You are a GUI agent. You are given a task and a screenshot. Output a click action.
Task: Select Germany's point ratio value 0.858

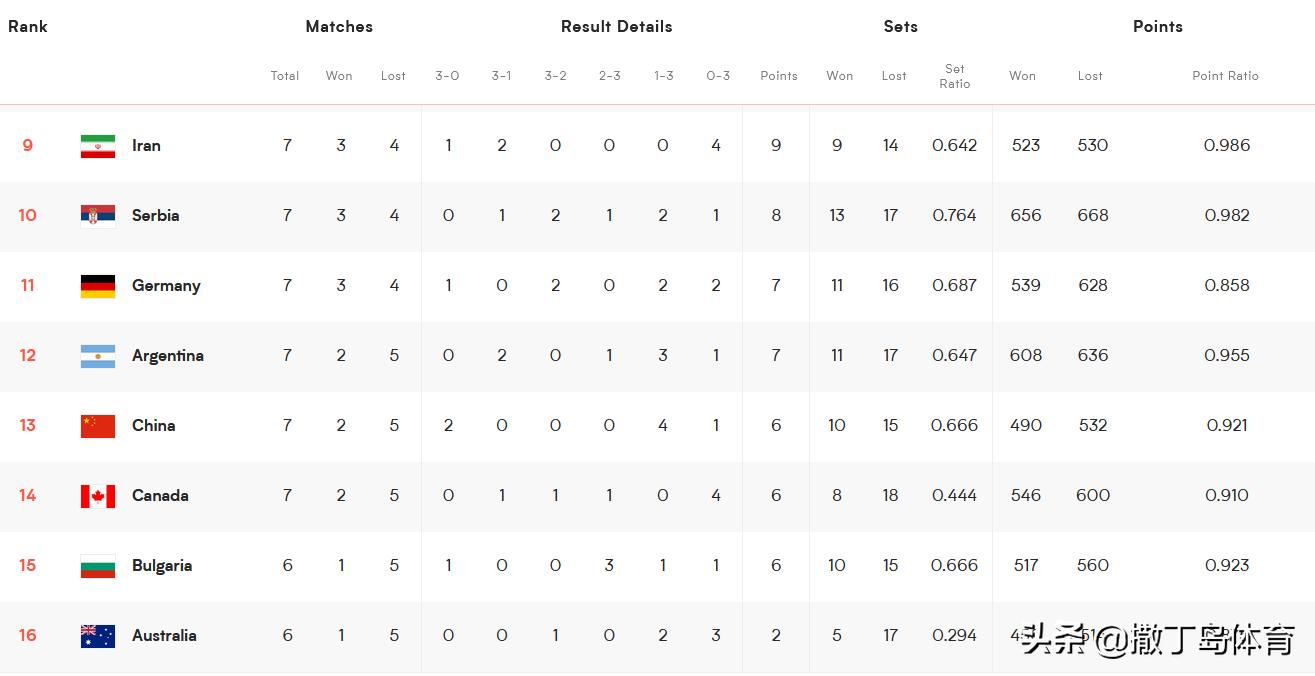1227,285
